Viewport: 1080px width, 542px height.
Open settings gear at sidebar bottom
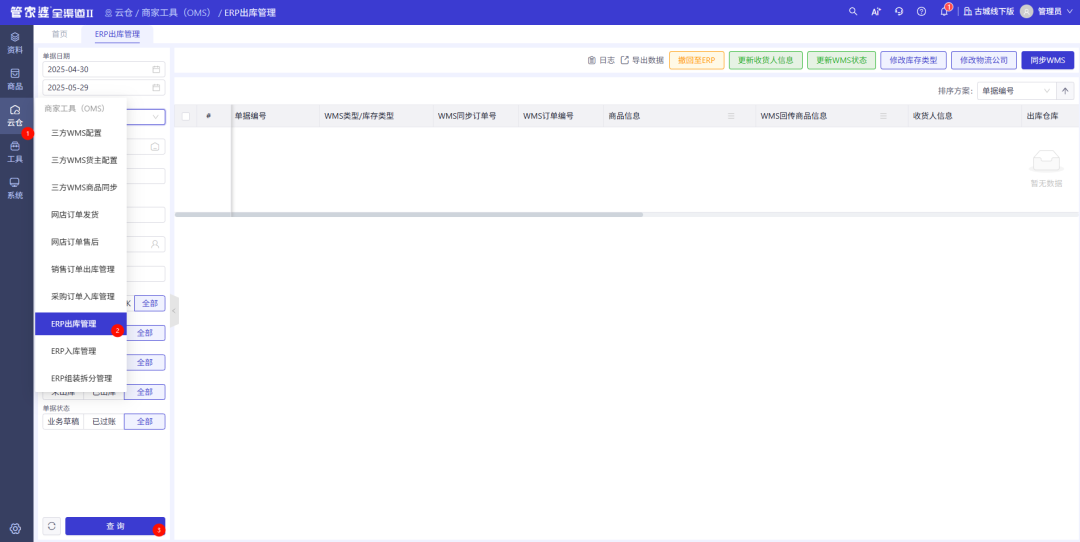15,528
